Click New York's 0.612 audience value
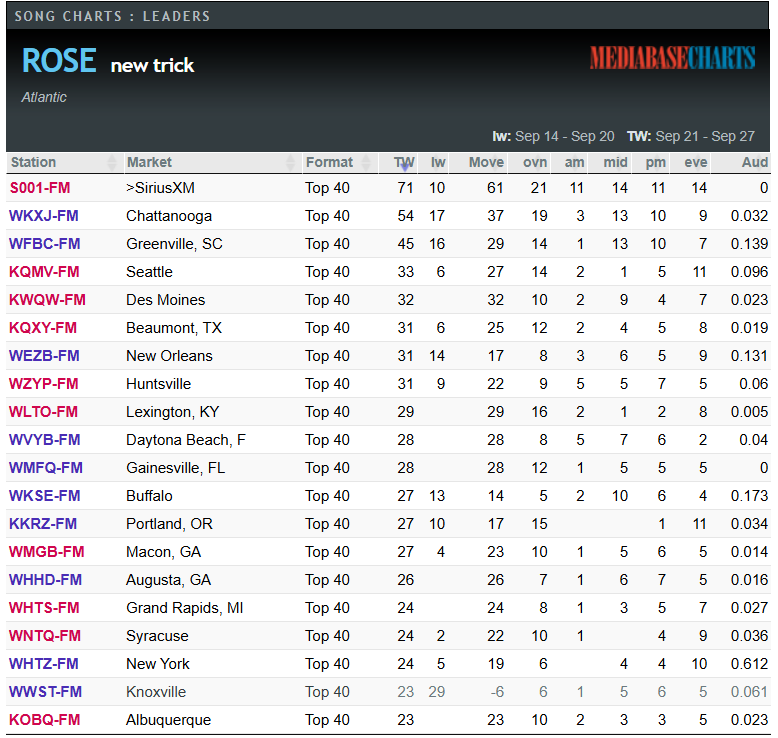 [749, 664]
